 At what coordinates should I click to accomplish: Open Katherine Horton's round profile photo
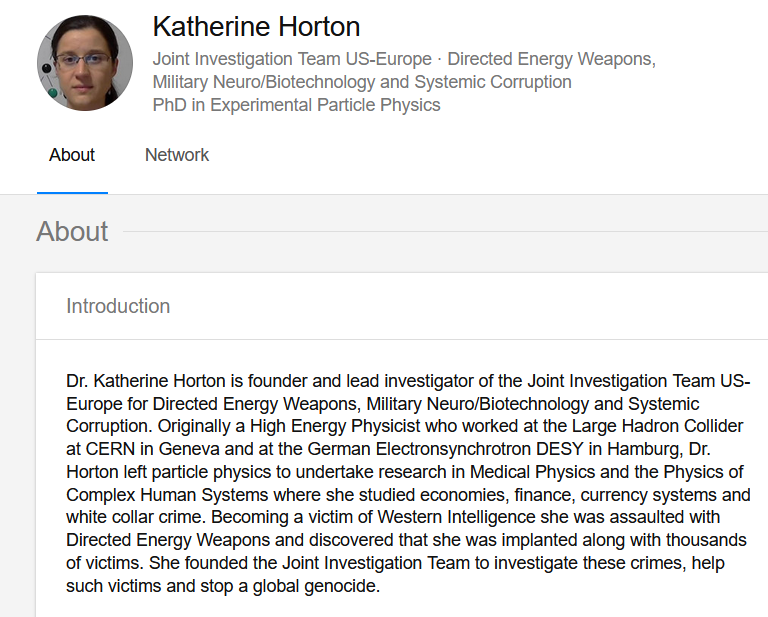(85, 63)
